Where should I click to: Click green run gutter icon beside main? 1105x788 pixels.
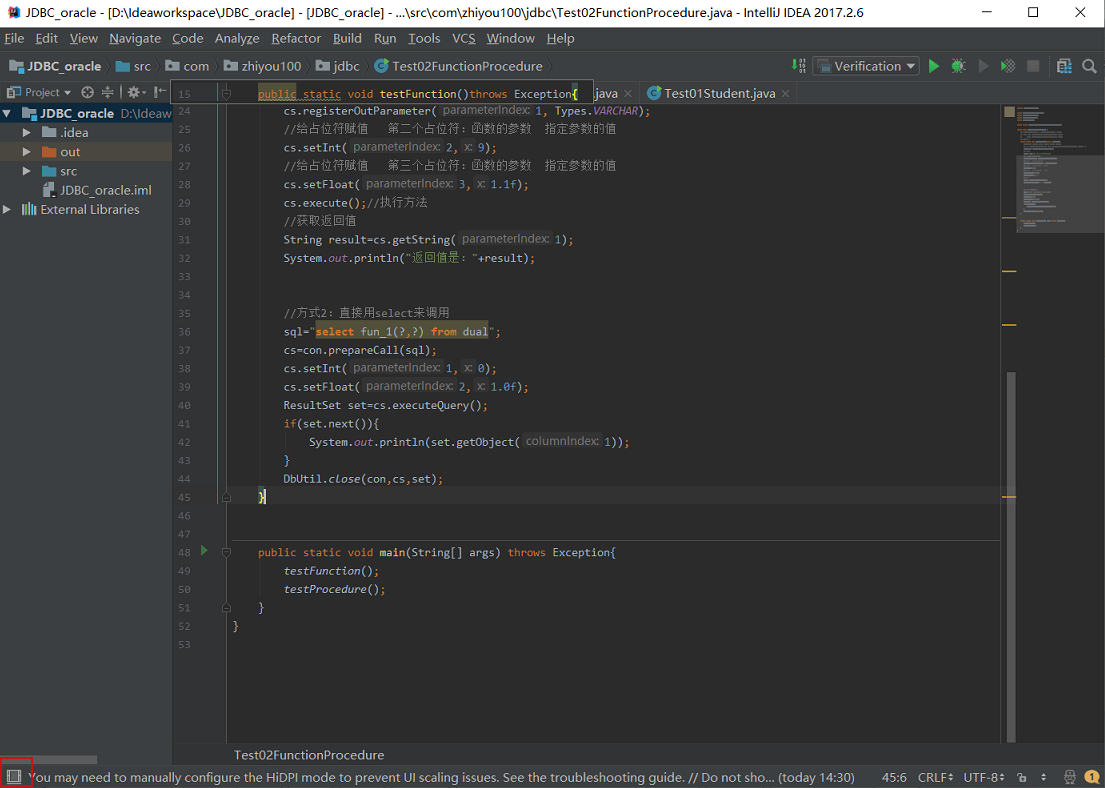click(204, 550)
